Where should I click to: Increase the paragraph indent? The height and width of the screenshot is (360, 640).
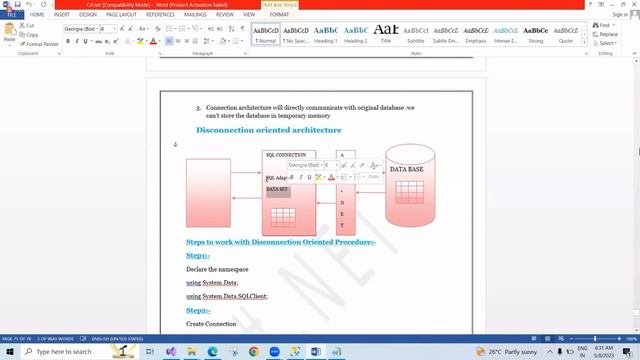pyautogui.click(x=220, y=29)
